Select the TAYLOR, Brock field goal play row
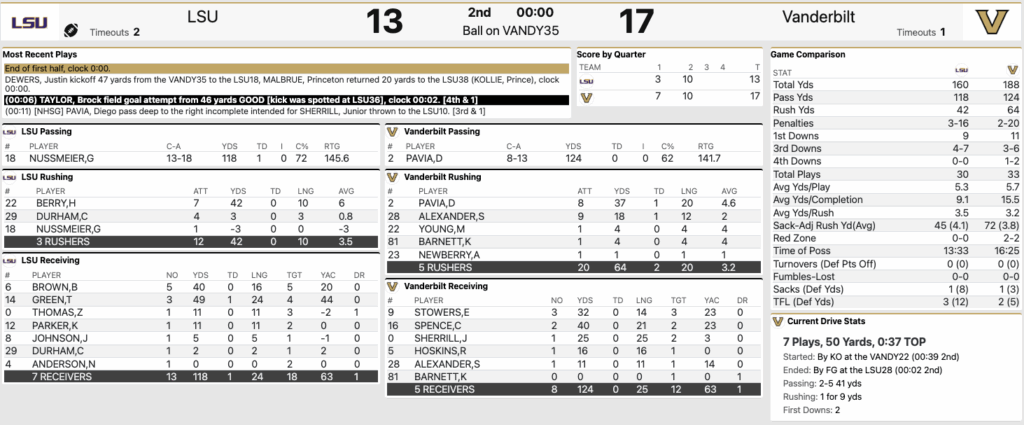Viewport: 1024px width, 425px height. coord(285,99)
